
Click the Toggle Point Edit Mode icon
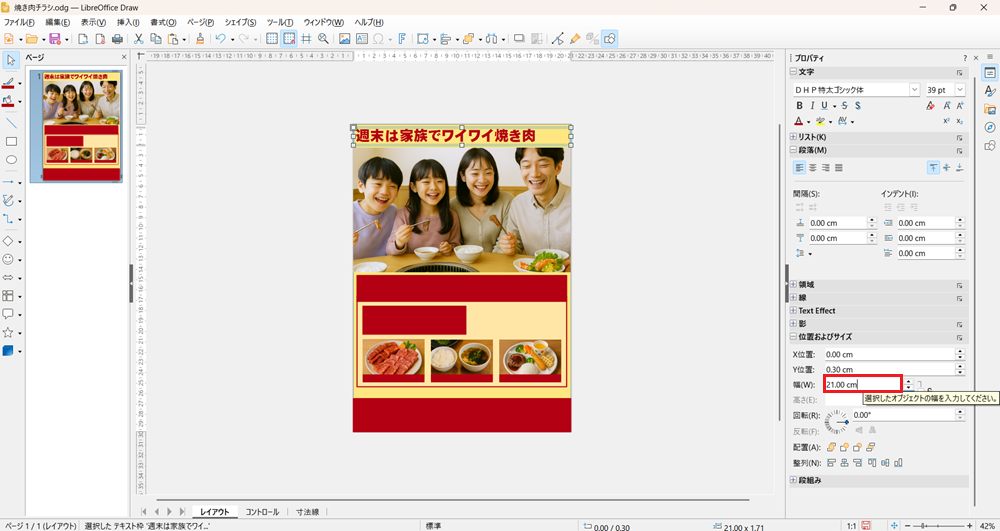click(558, 39)
